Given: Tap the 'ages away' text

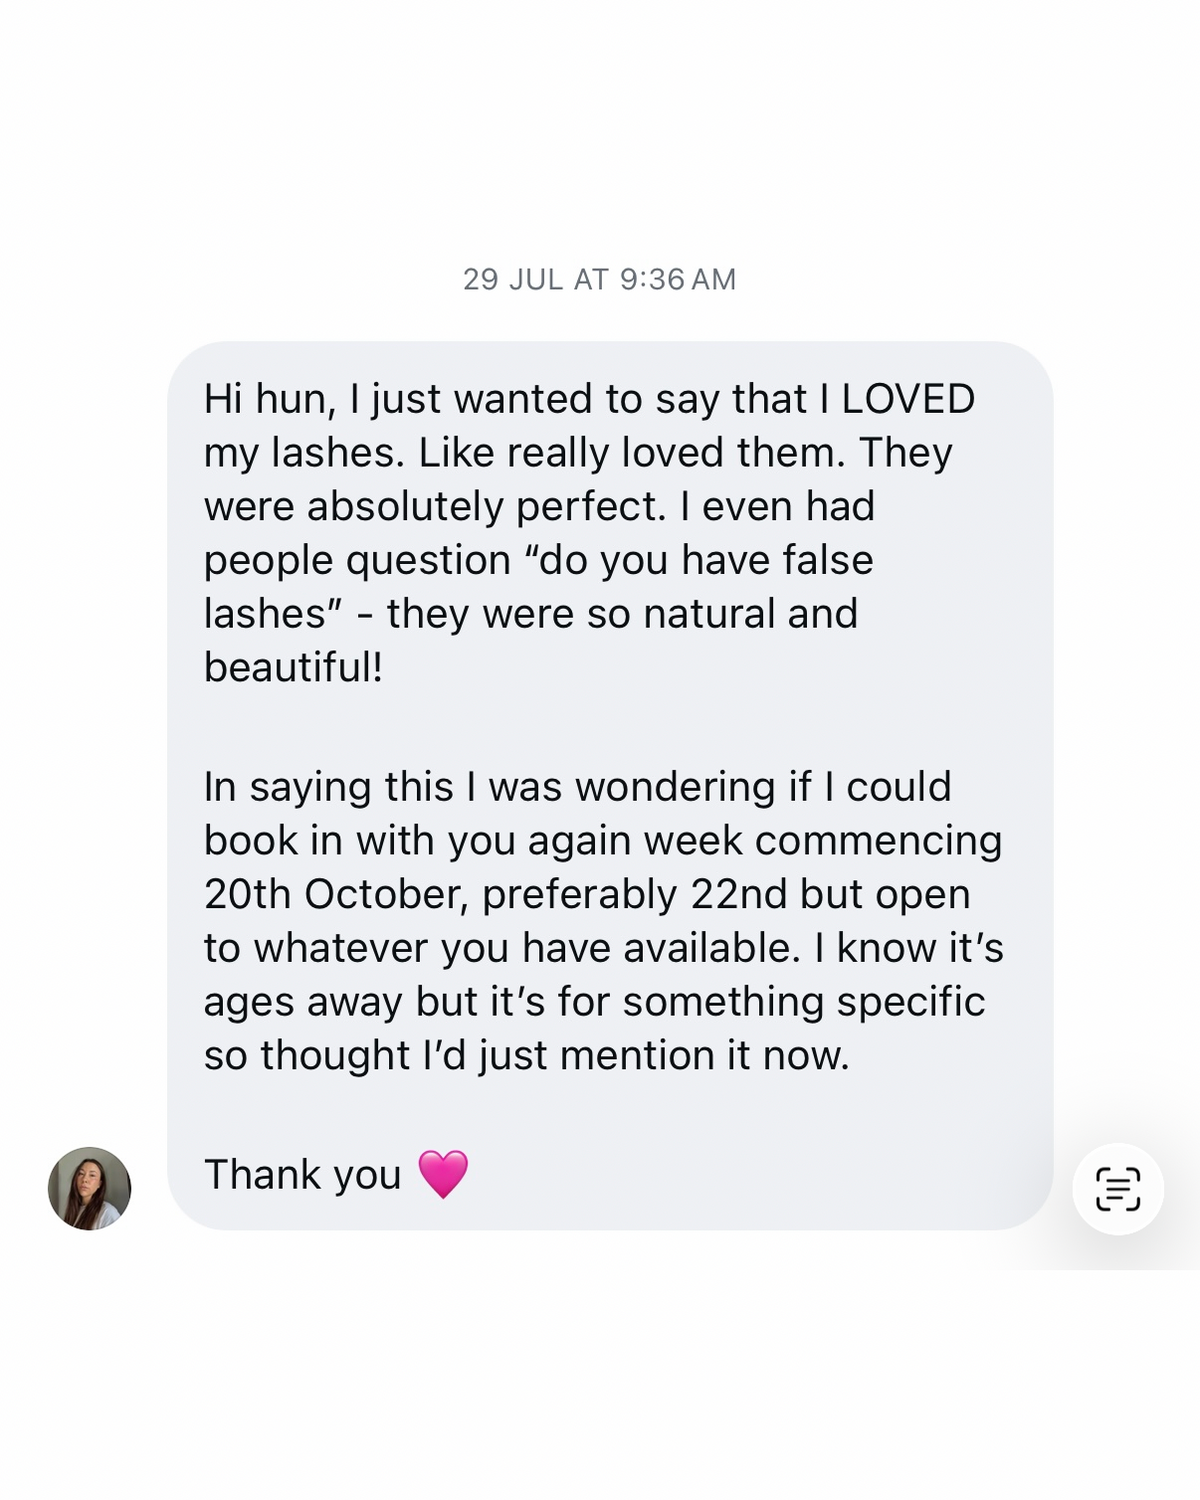Looking at the screenshot, I should [303, 1002].
